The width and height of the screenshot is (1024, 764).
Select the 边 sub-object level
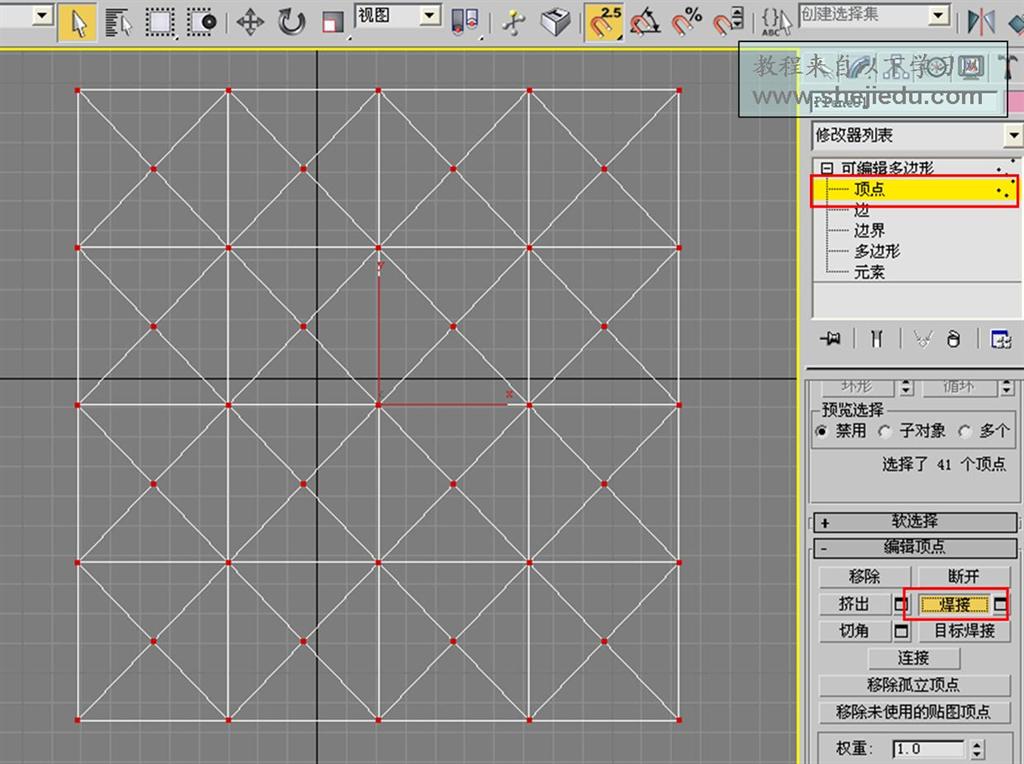[861, 210]
